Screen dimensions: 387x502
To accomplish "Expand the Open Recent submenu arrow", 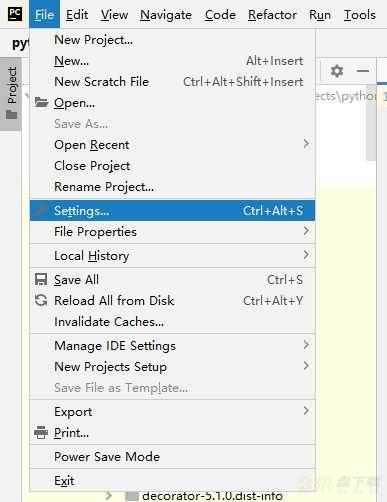I will click(x=306, y=144).
